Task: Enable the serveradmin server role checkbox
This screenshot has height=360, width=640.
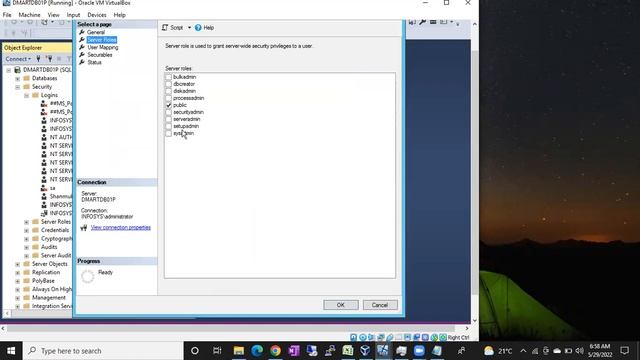Action: pyautogui.click(x=169, y=119)
